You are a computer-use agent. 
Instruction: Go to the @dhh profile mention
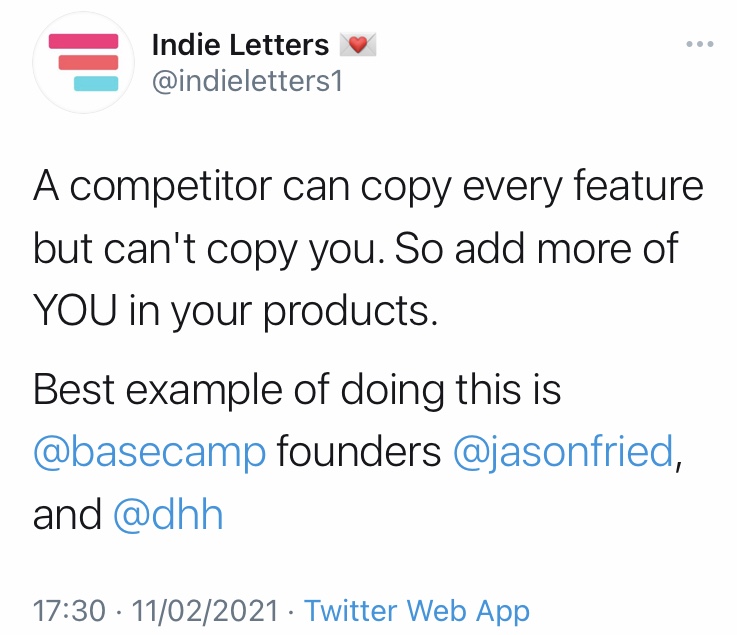[x=168, y=515]
